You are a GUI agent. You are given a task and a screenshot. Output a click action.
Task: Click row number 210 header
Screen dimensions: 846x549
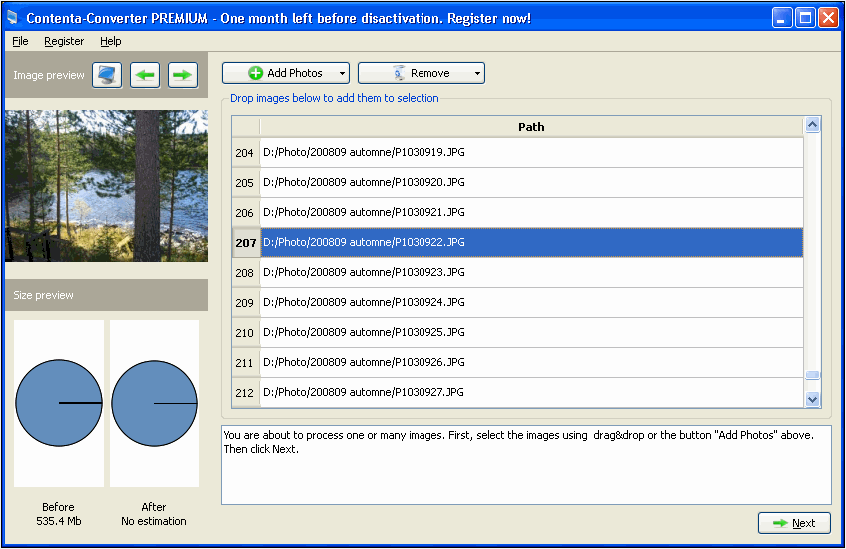click(x=245, y=332)
